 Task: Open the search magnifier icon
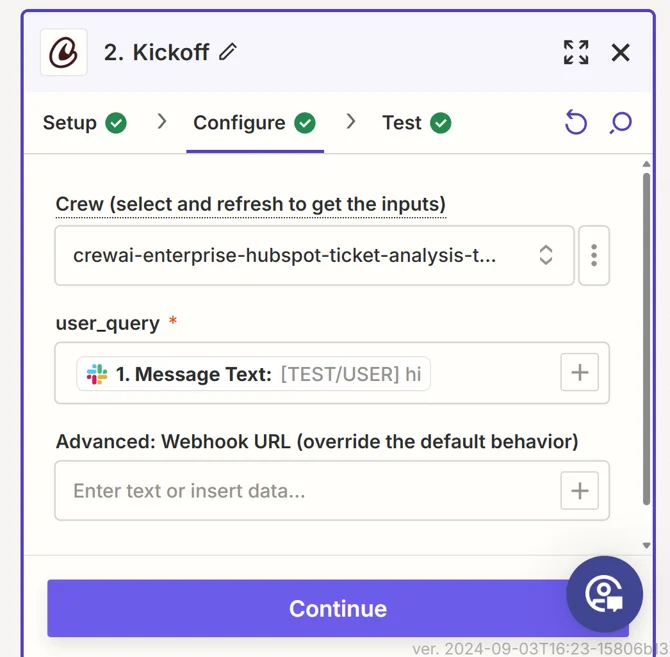coord(621,123)
